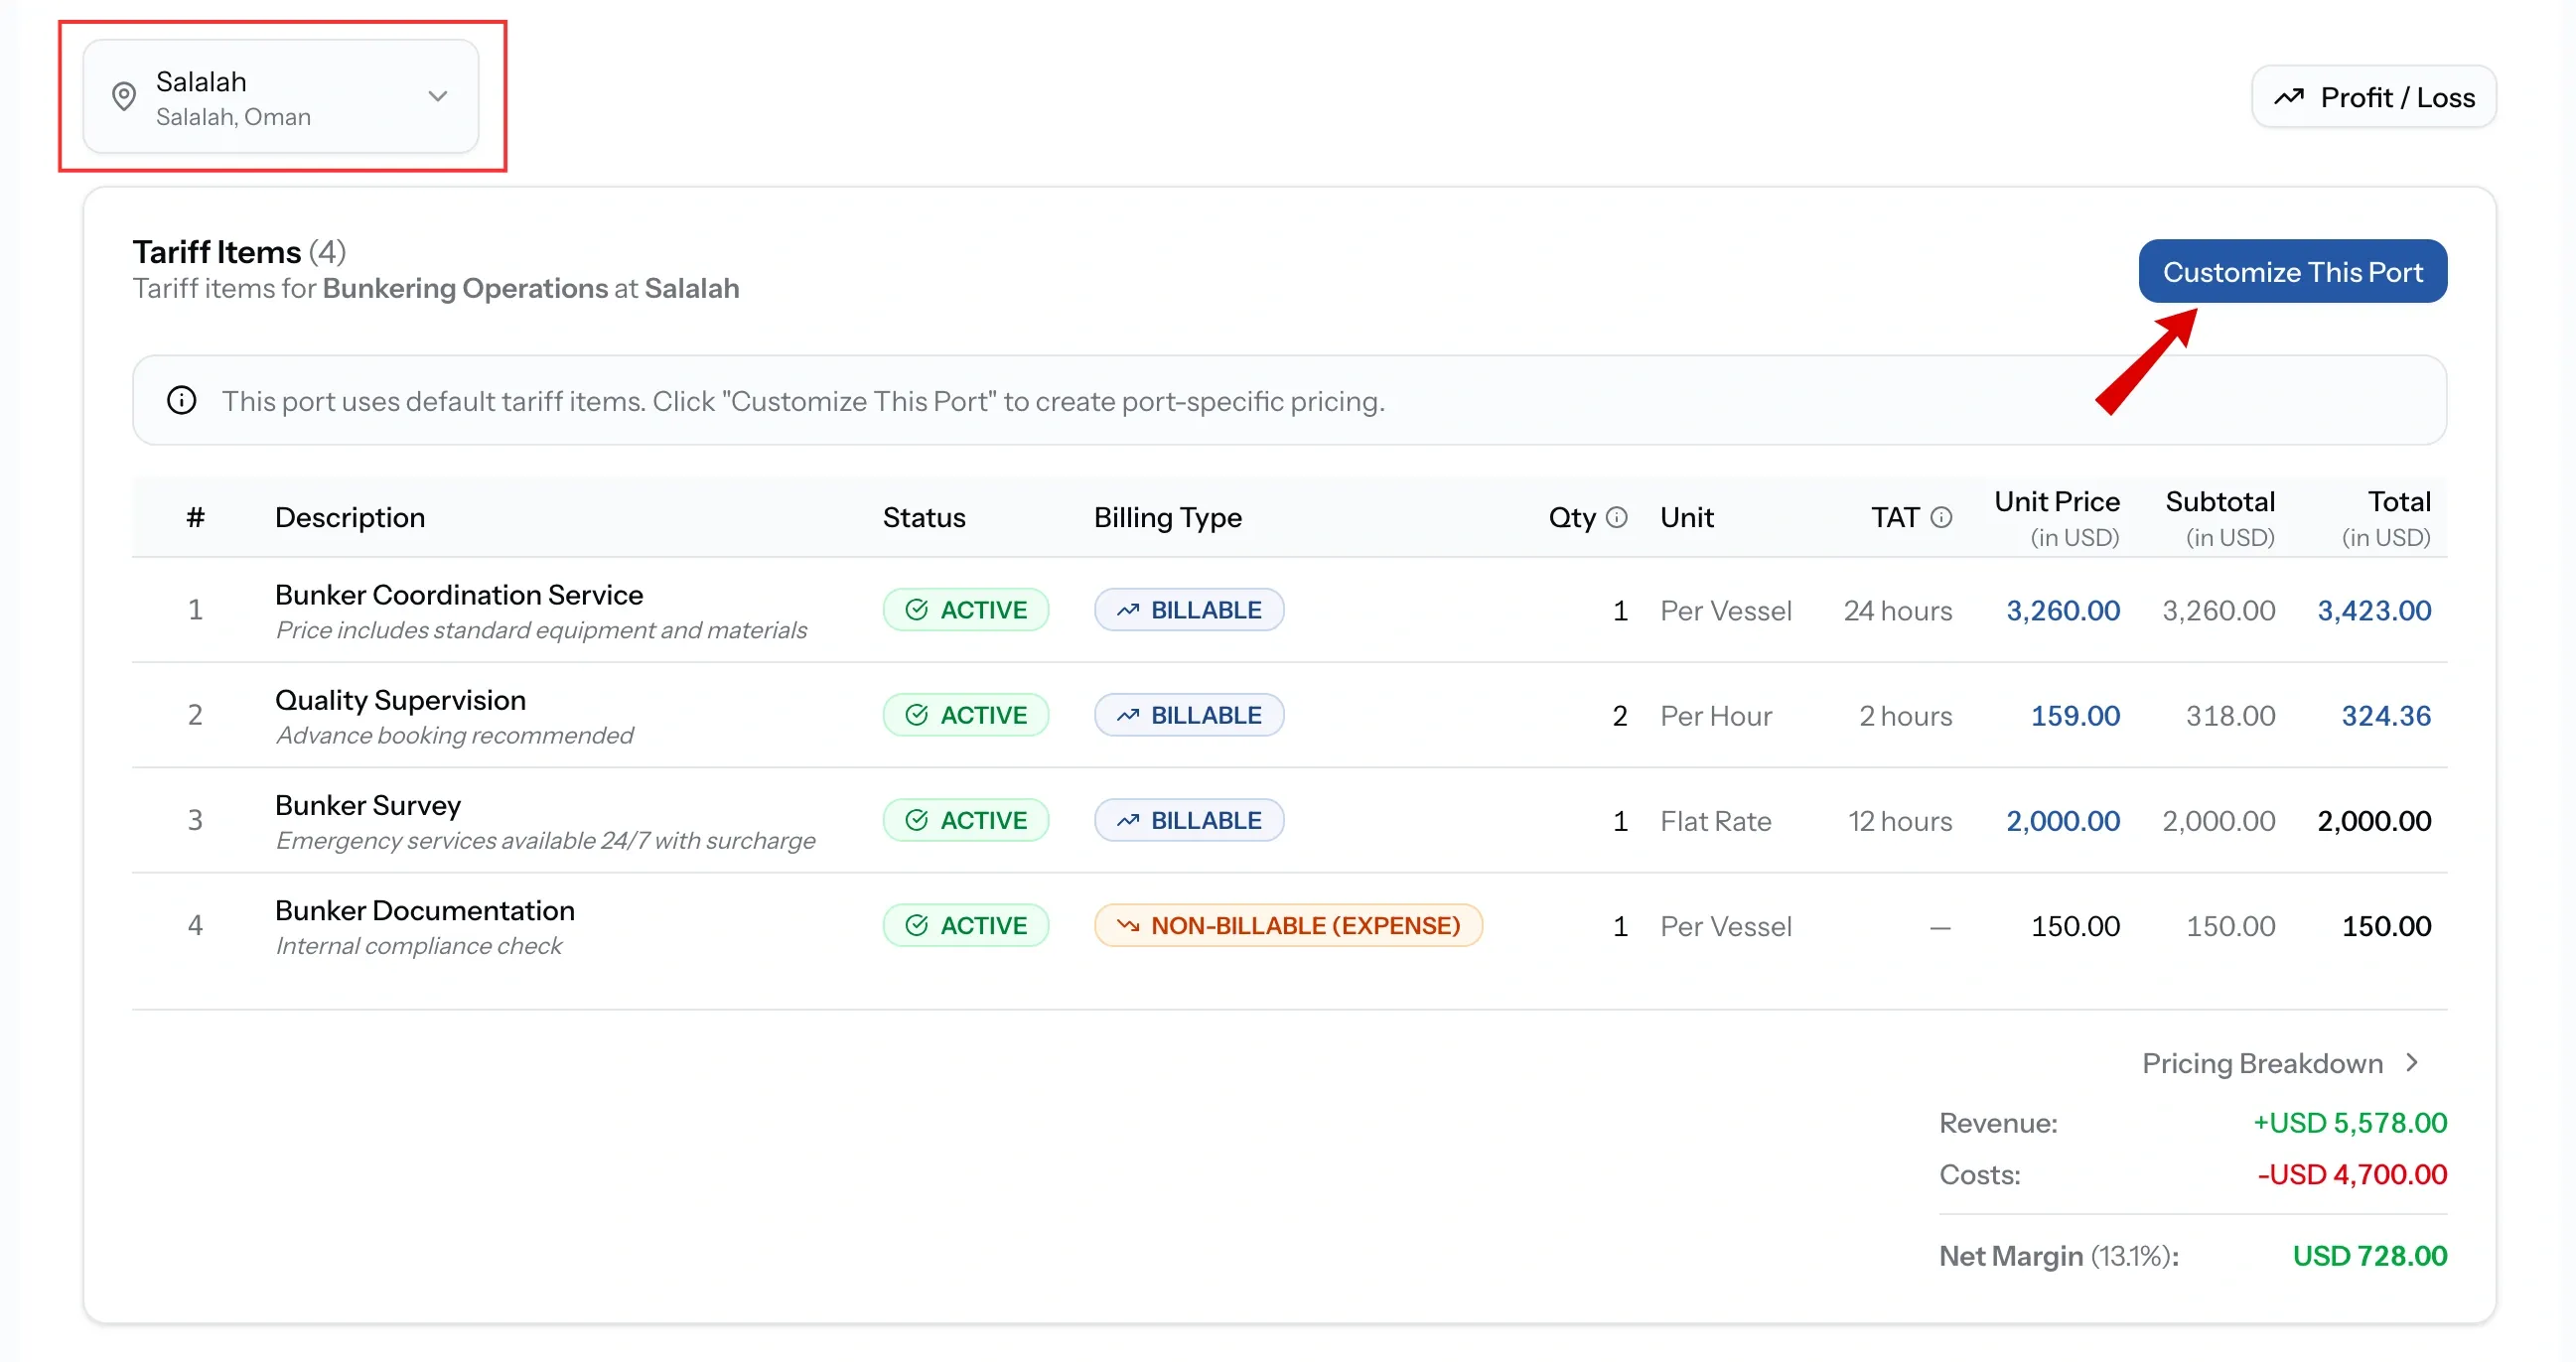Open the Salalah port selector dropdown
Image resolution: width=2576 pixels, height=1362 pixels.
[280, 97]
